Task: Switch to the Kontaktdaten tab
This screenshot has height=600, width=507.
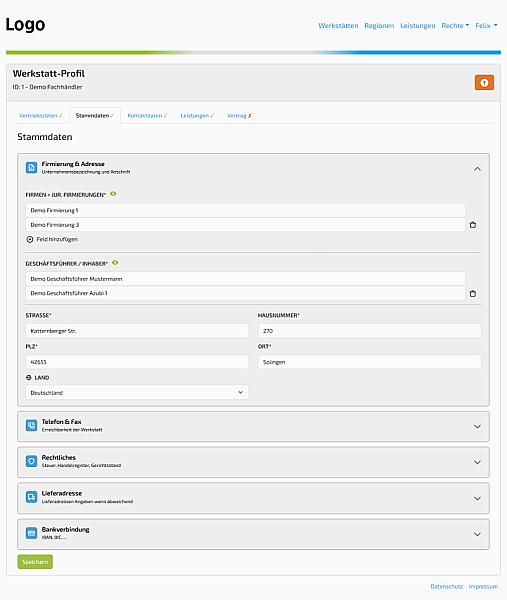Action: (x=147, y=116)
